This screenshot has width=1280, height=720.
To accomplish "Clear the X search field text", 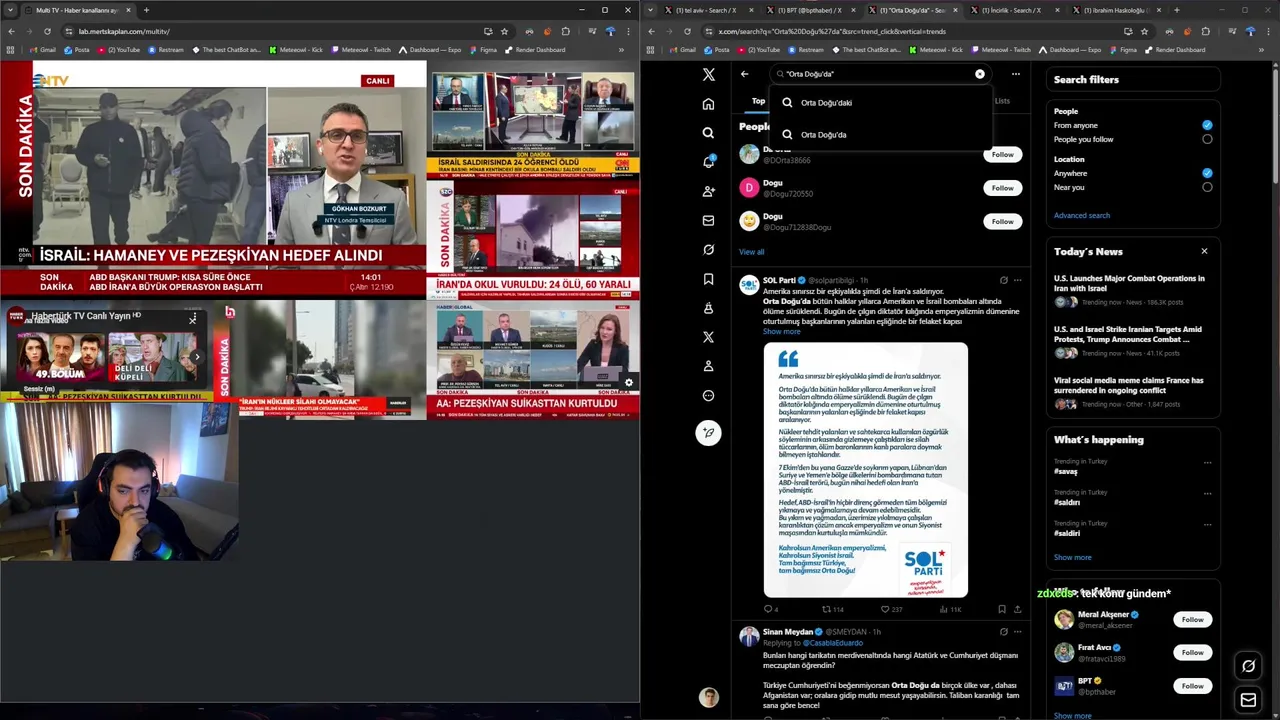I will point(980,74).
